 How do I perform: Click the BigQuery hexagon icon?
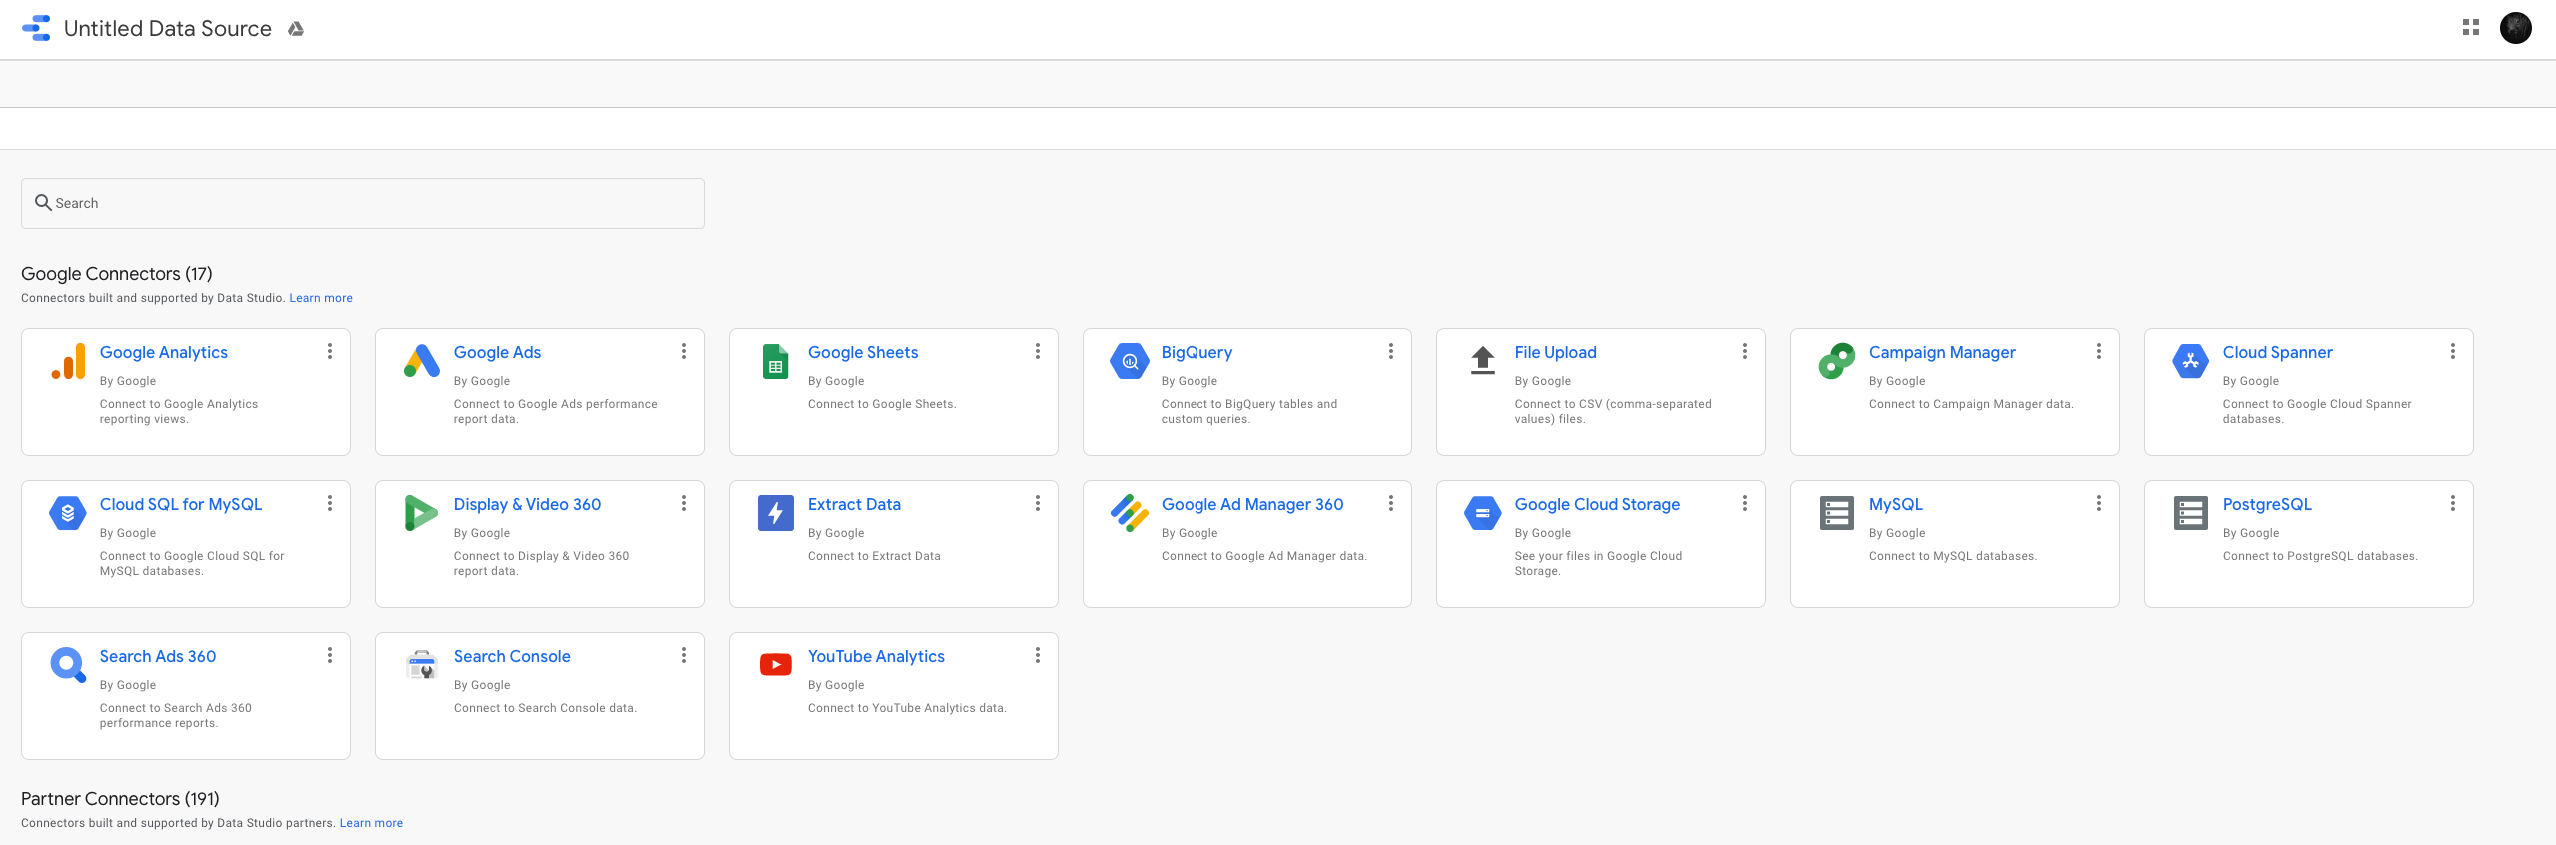(1130, 362)
